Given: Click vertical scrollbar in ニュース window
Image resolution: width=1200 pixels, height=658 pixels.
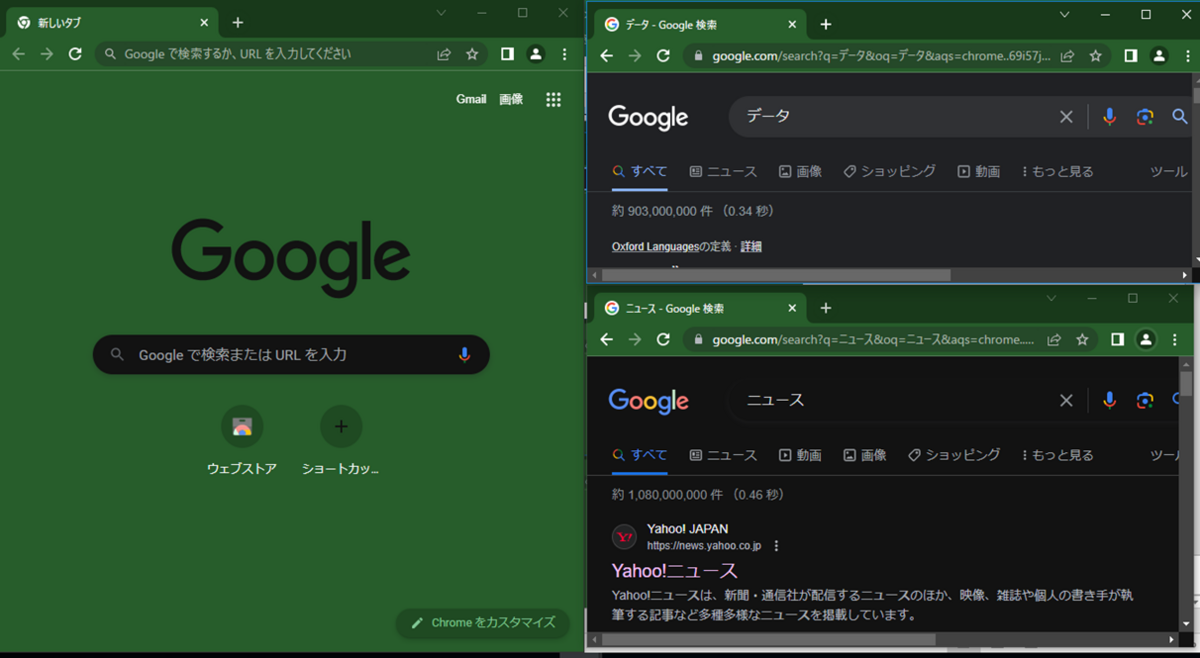Looking at the screenshot, I should click(x=1186, y=384).
